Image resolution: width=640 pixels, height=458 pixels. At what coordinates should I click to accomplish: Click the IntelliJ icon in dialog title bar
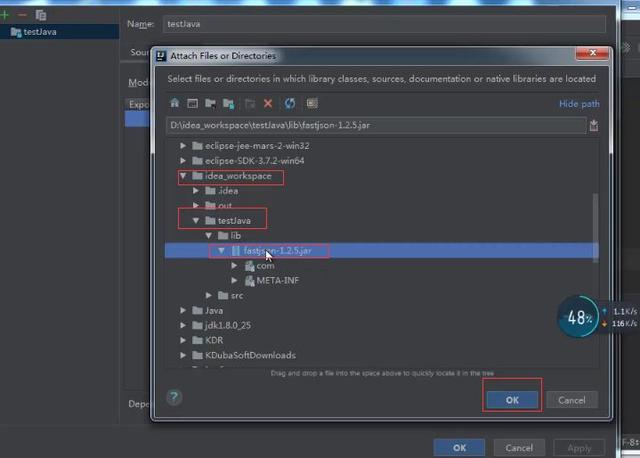click(161, 56)
